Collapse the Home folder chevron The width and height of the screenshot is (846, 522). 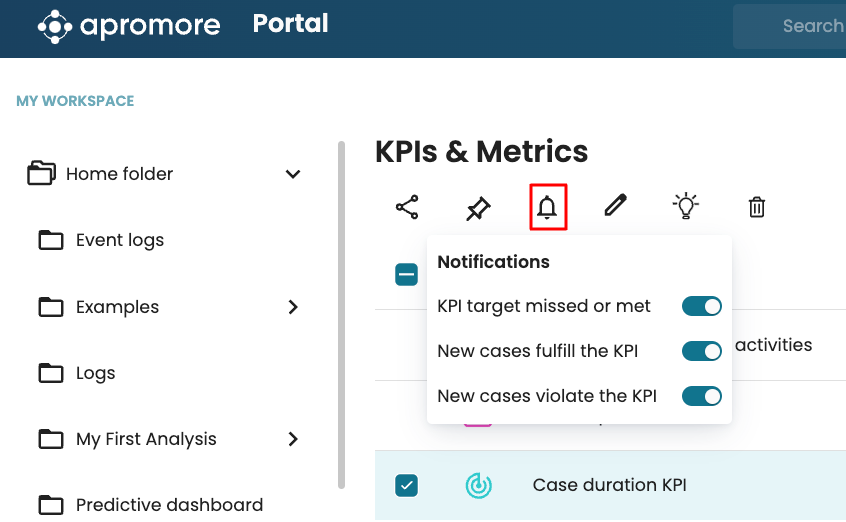pos(293,174)
